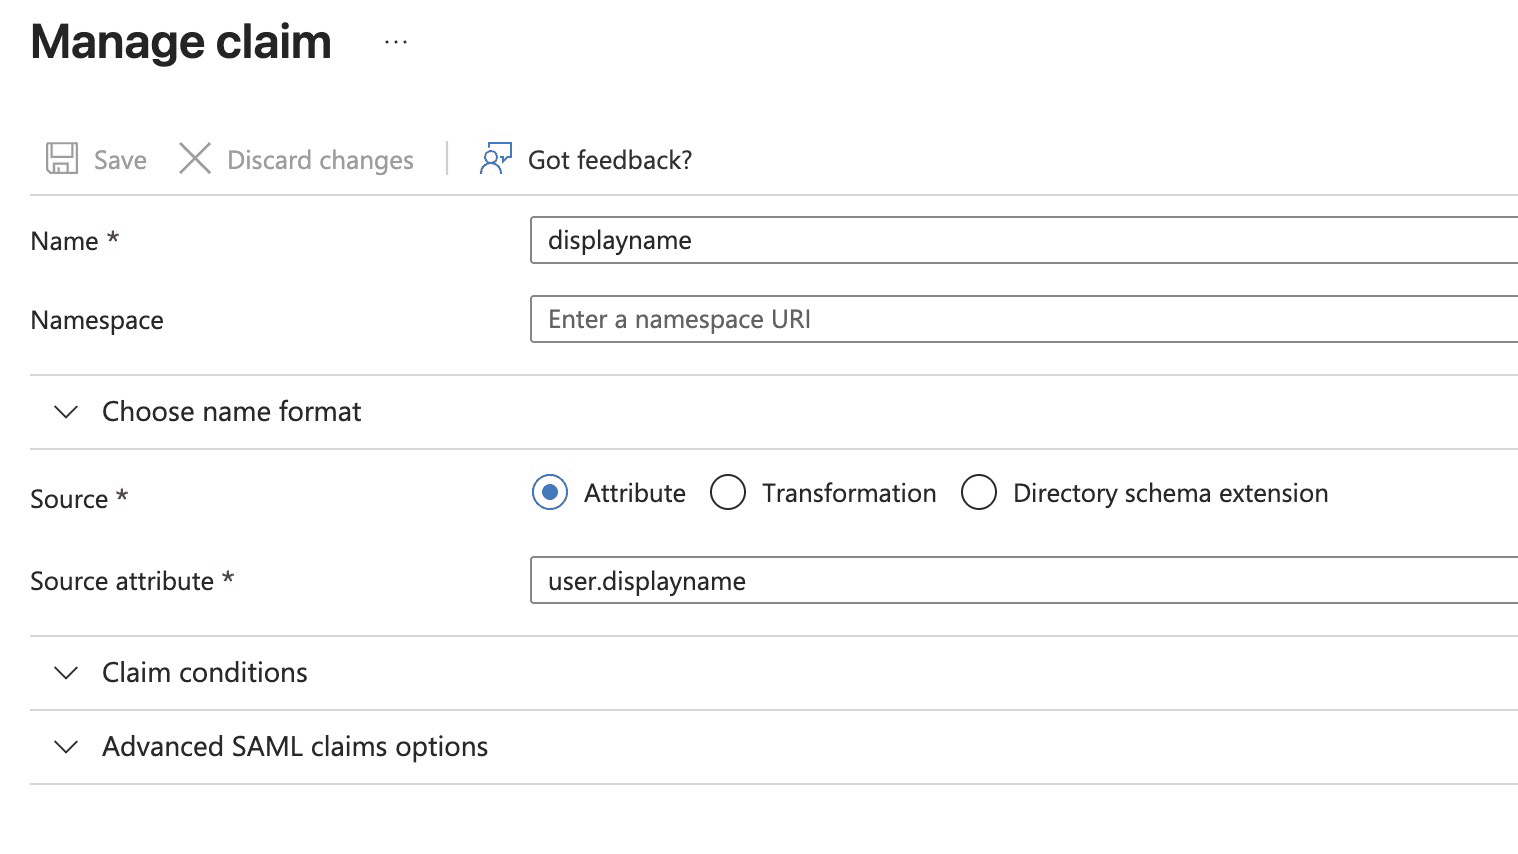This screenshot has height=854, width=1518.
Task: Focus the Name field containing displayname
Action: point(1022,241)
